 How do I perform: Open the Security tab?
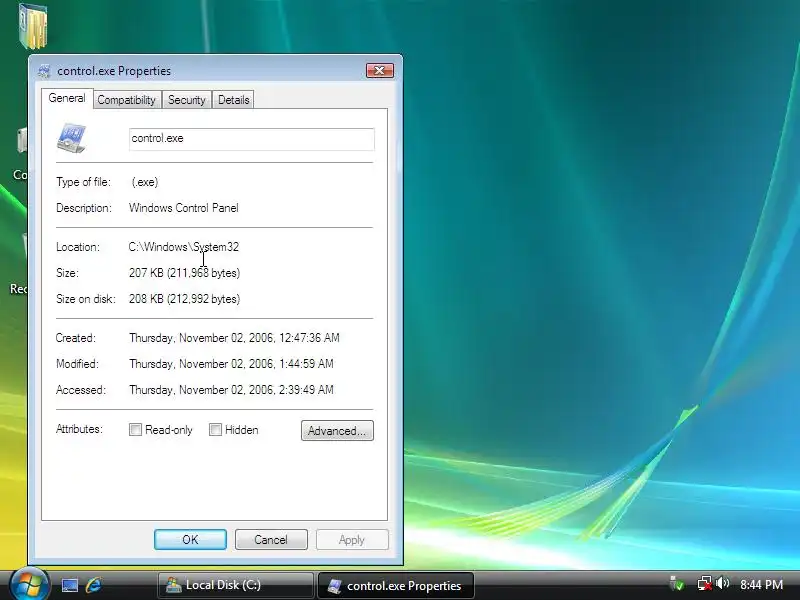[x=187, y=100]
